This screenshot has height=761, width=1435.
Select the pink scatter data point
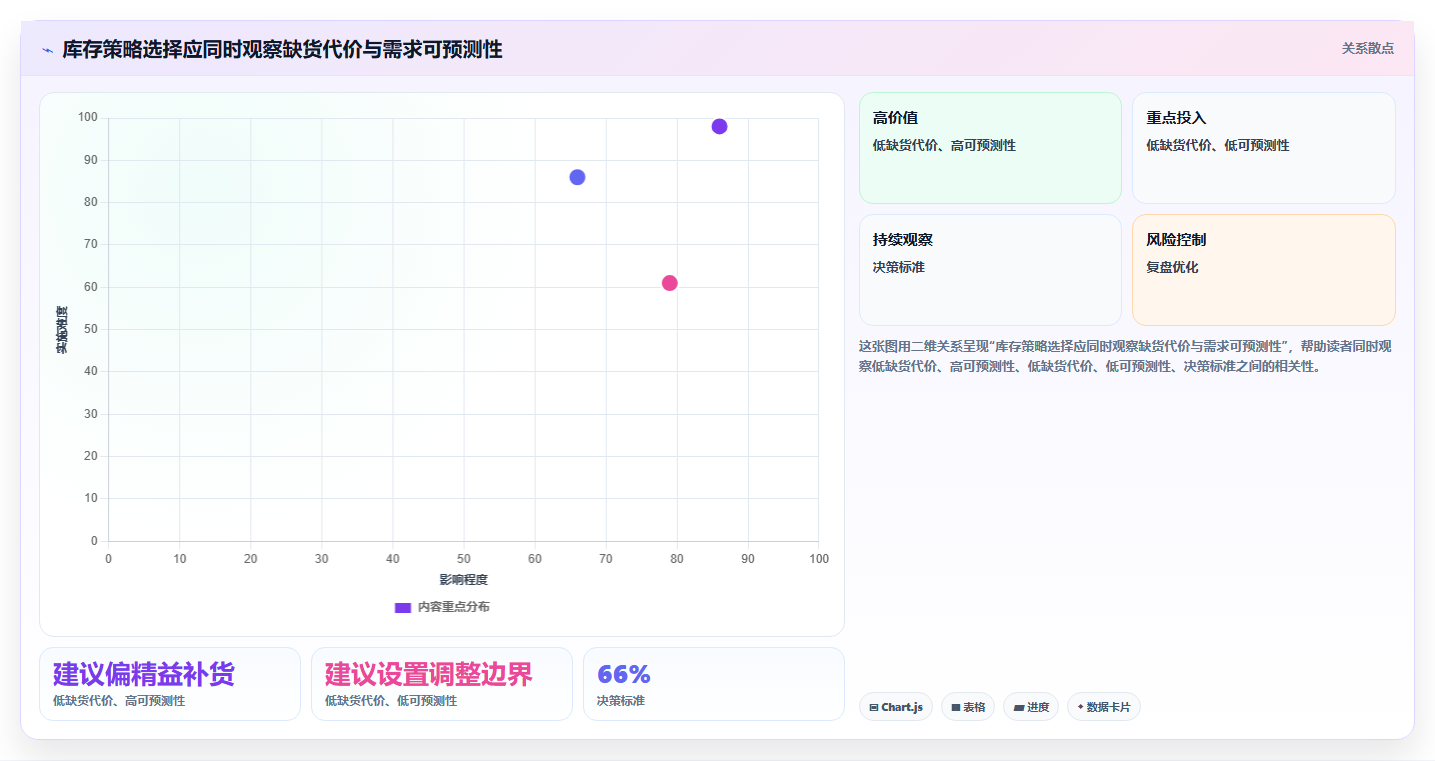point(670,283)
